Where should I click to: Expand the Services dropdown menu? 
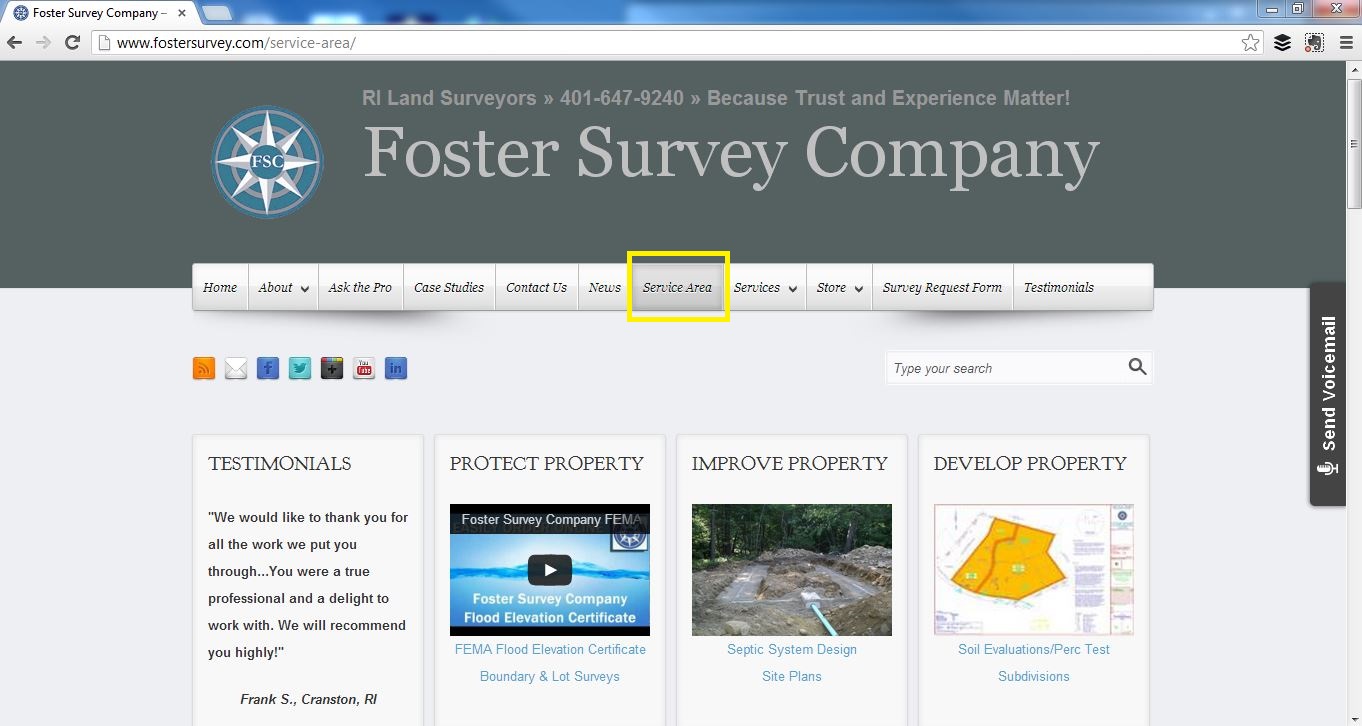pos(765,288)
